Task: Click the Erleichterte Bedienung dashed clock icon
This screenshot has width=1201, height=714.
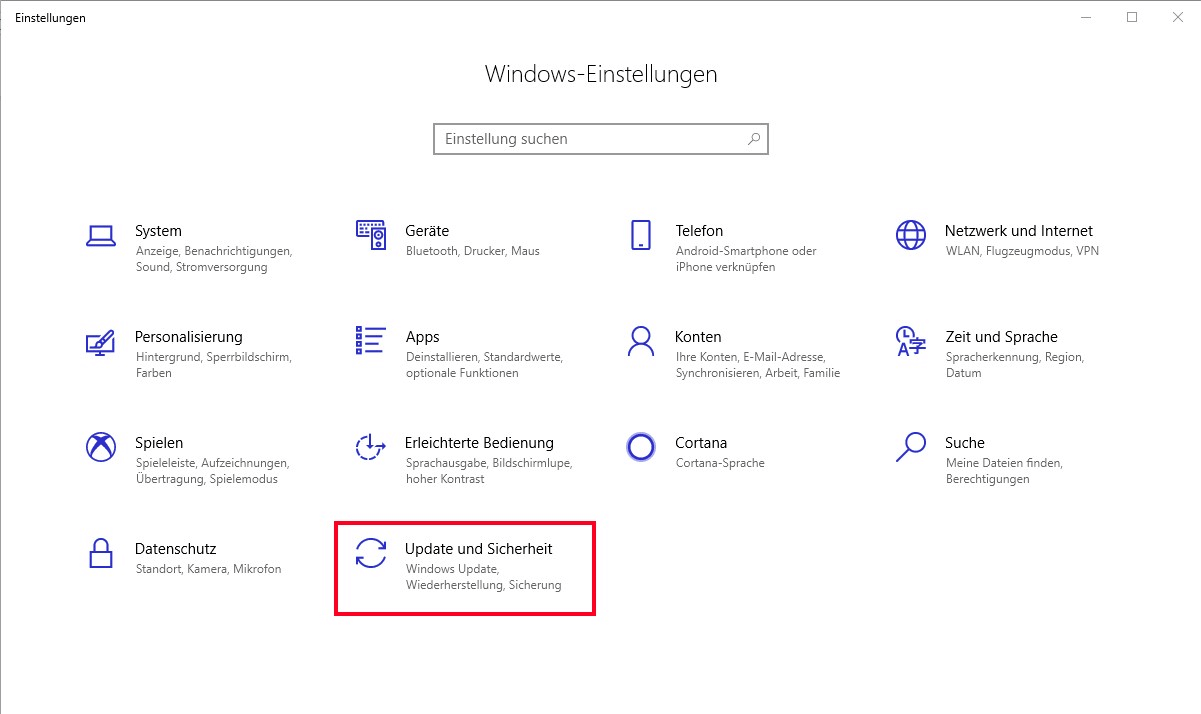Action: point(371,447)
